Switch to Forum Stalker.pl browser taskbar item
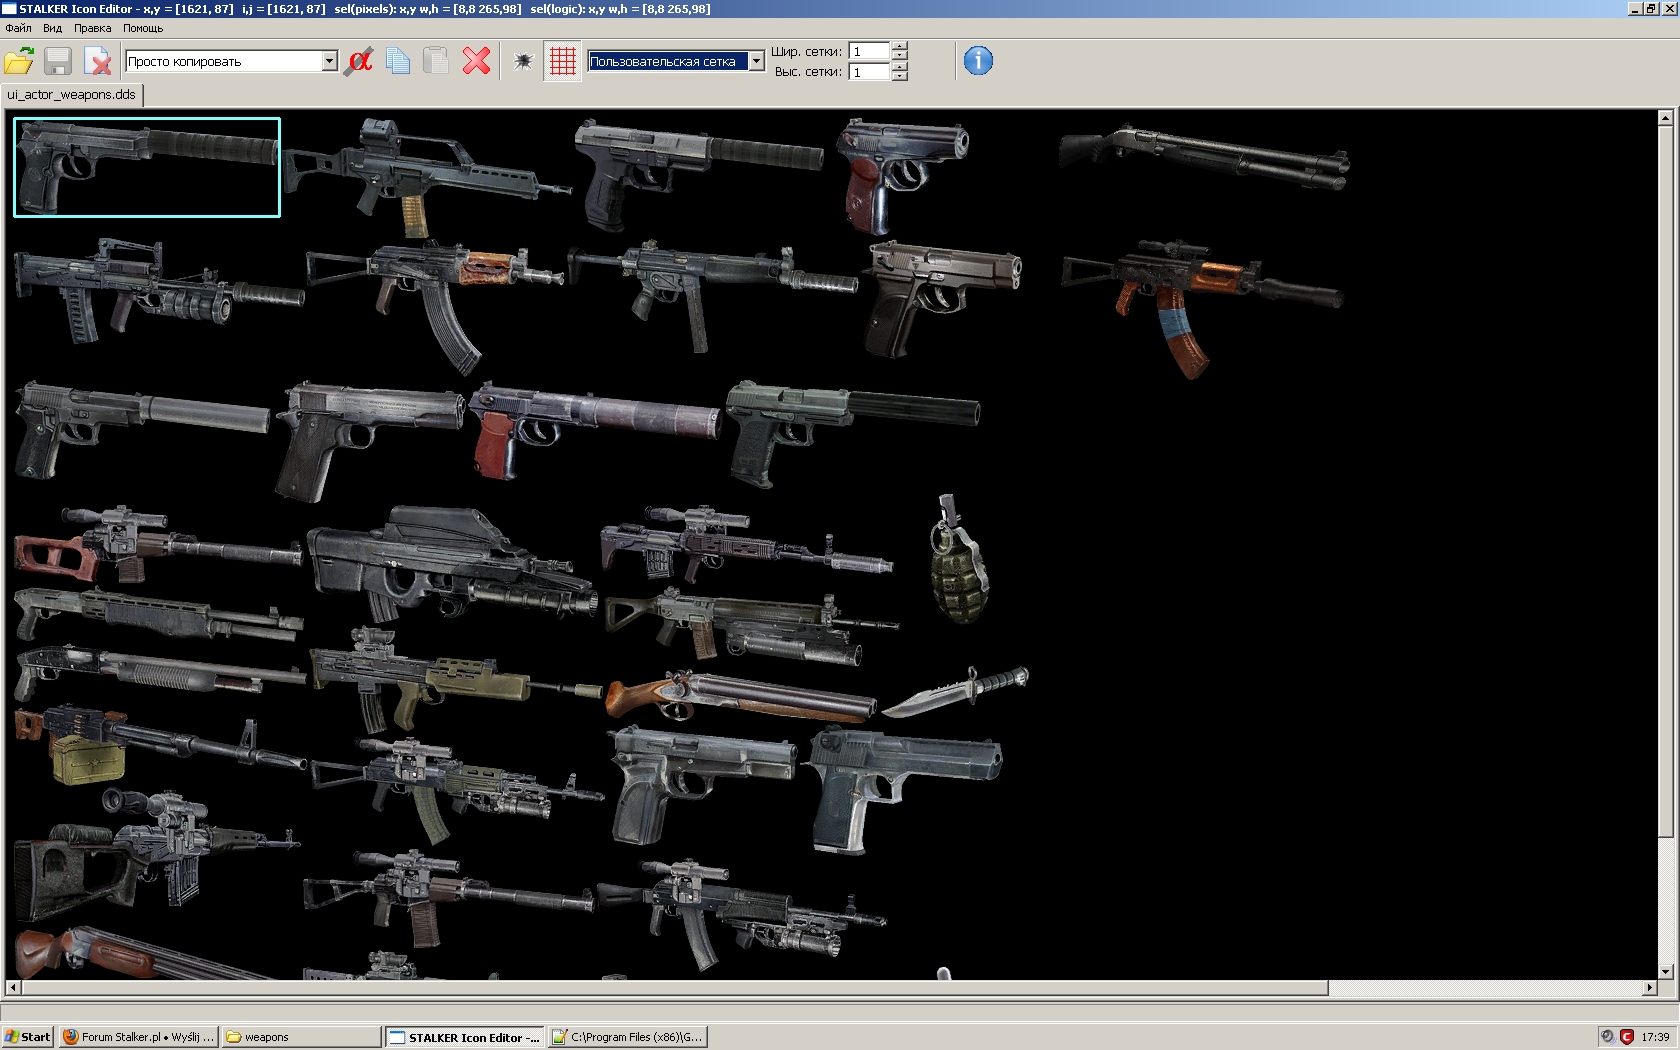The width and height of the screenshot is (1680, 1050). (138, 1037)
